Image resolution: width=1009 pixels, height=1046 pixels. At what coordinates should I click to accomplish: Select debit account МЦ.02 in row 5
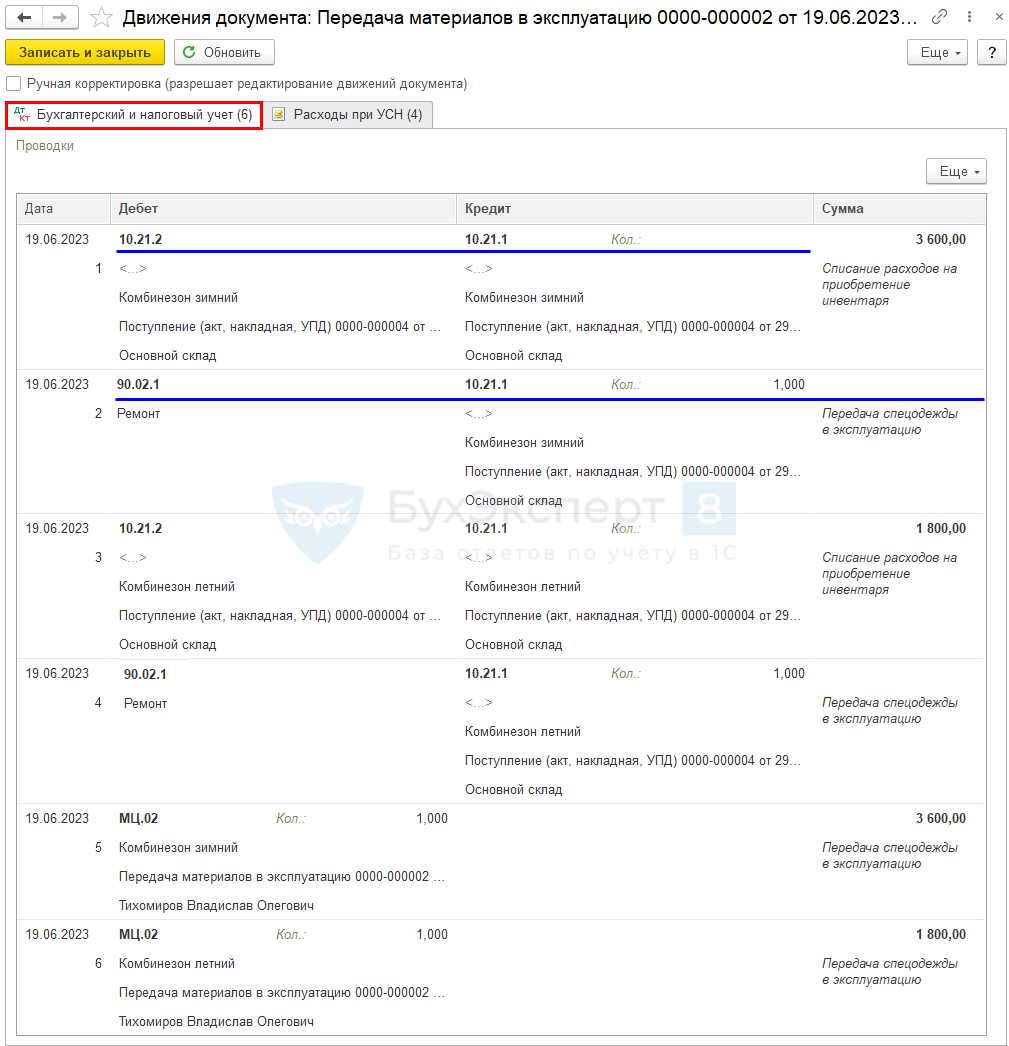[x=138, y=818]
